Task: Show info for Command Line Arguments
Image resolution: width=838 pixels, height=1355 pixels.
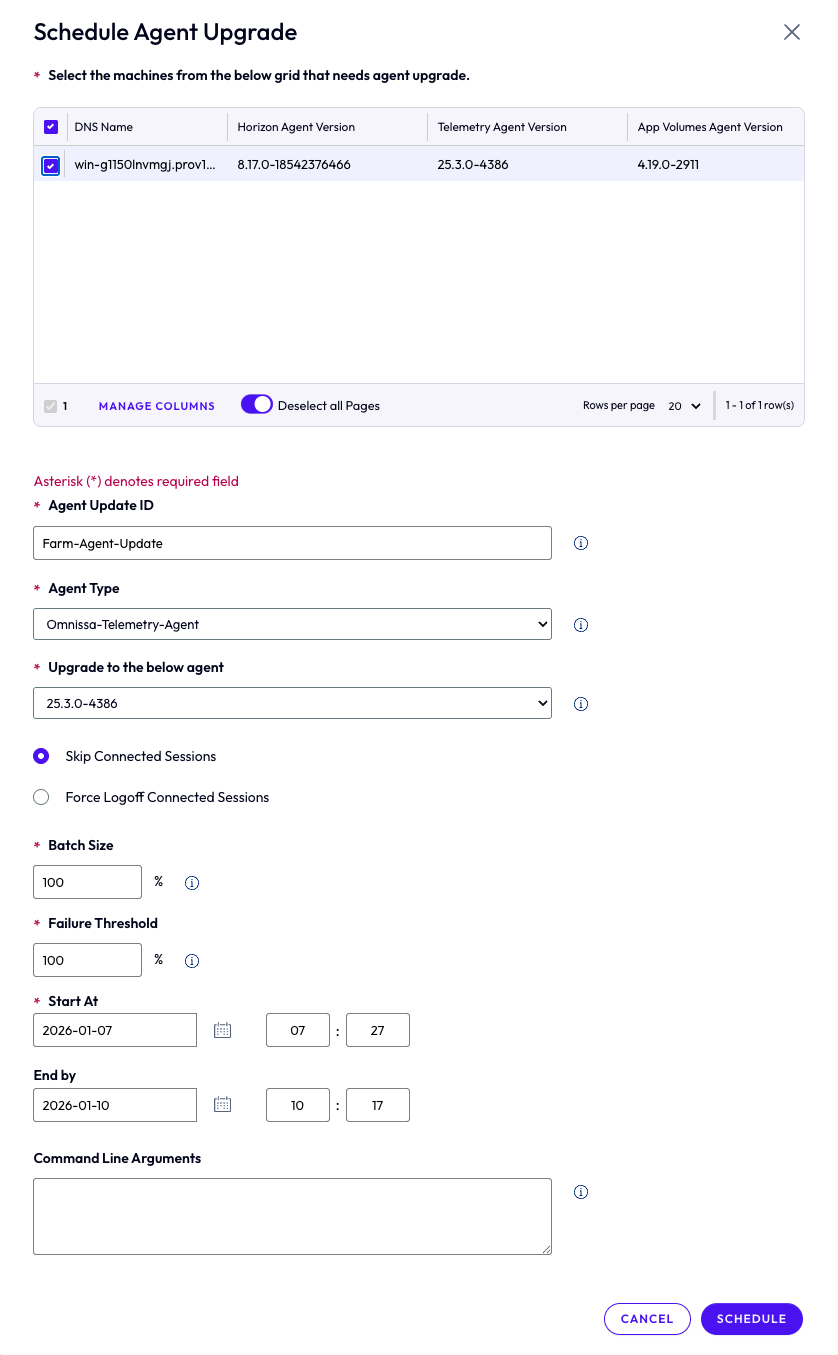Action: click(x=581, y=1192)
